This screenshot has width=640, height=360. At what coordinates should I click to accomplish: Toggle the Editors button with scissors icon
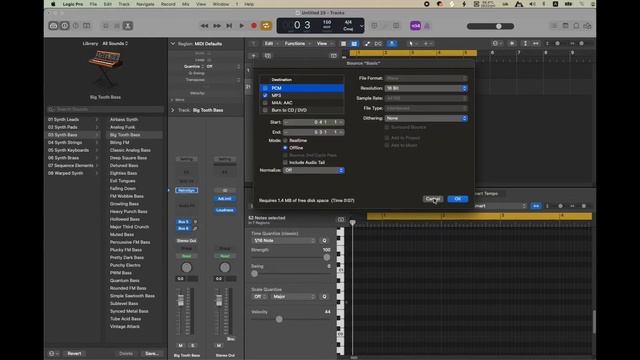coord(128,26)
